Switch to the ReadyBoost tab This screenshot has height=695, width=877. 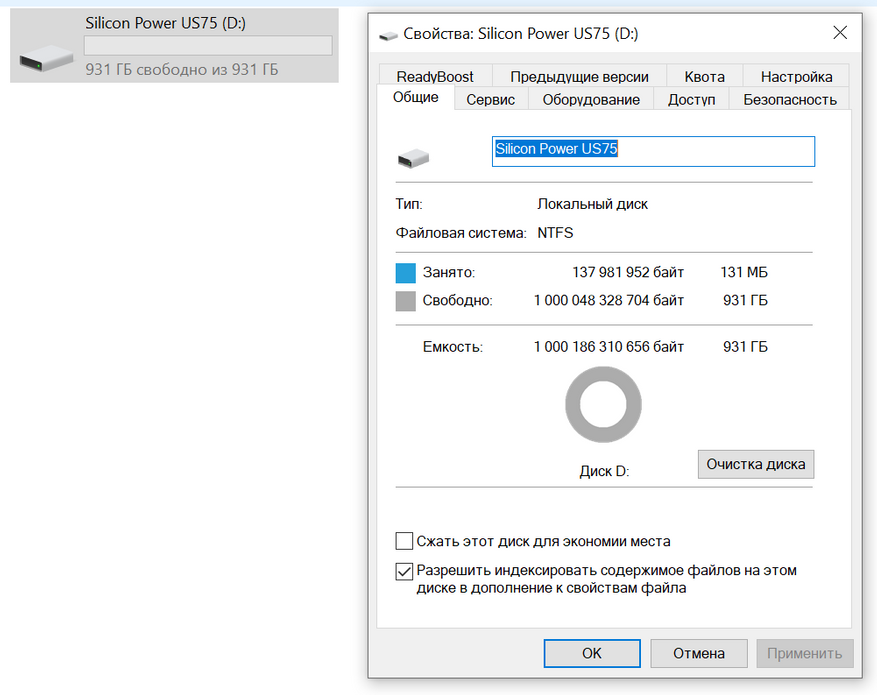tap(434, 76)
